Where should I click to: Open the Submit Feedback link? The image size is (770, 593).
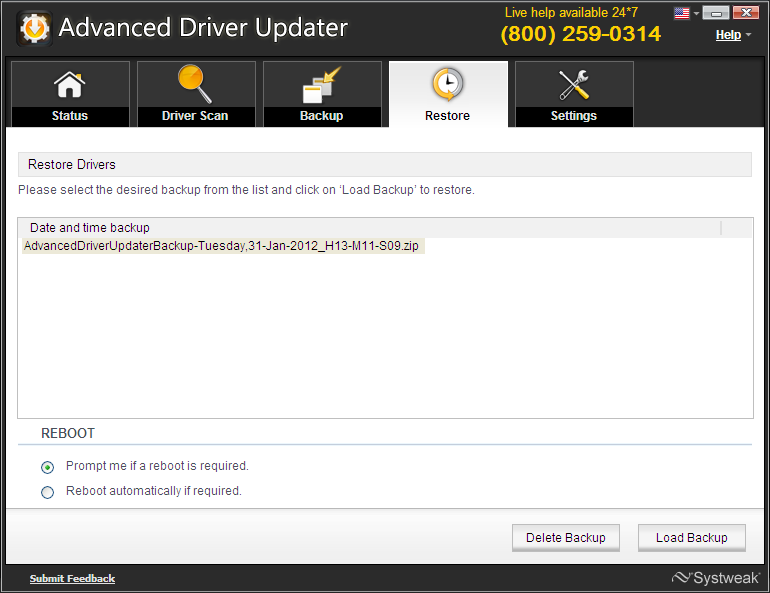click(72, 578)
